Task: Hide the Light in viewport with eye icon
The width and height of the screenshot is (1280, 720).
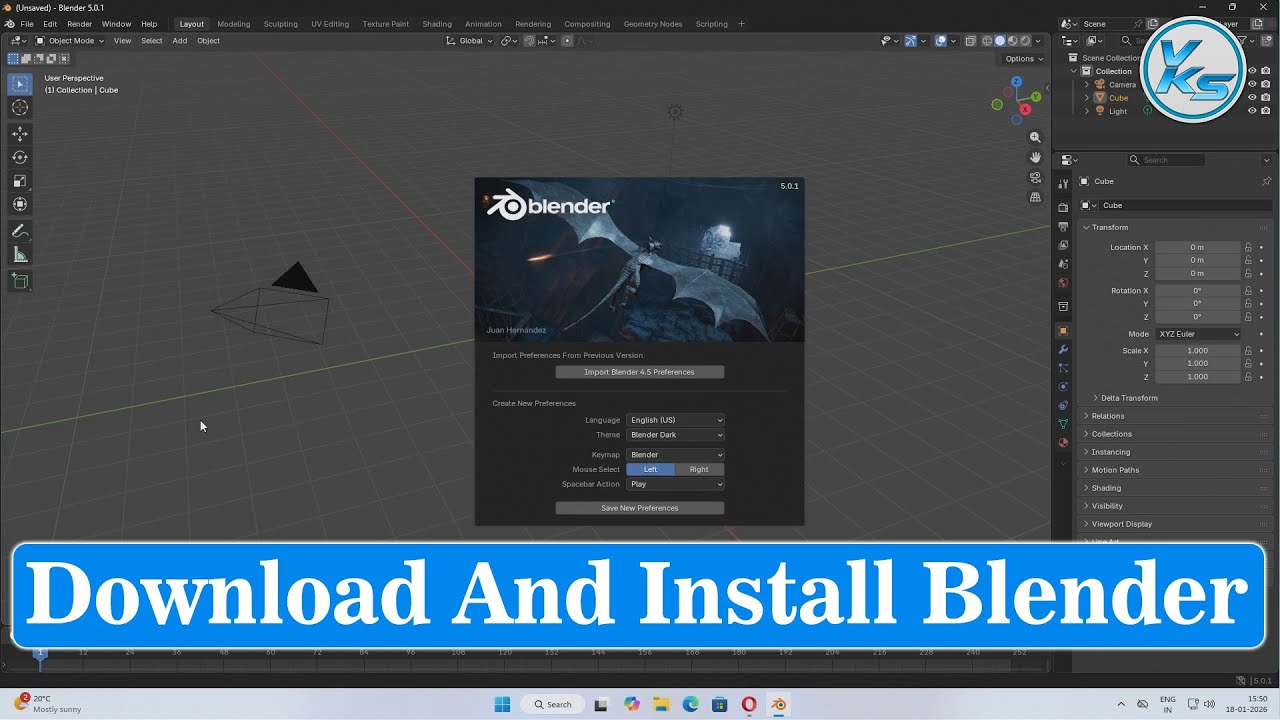Action: point(1252,111)
